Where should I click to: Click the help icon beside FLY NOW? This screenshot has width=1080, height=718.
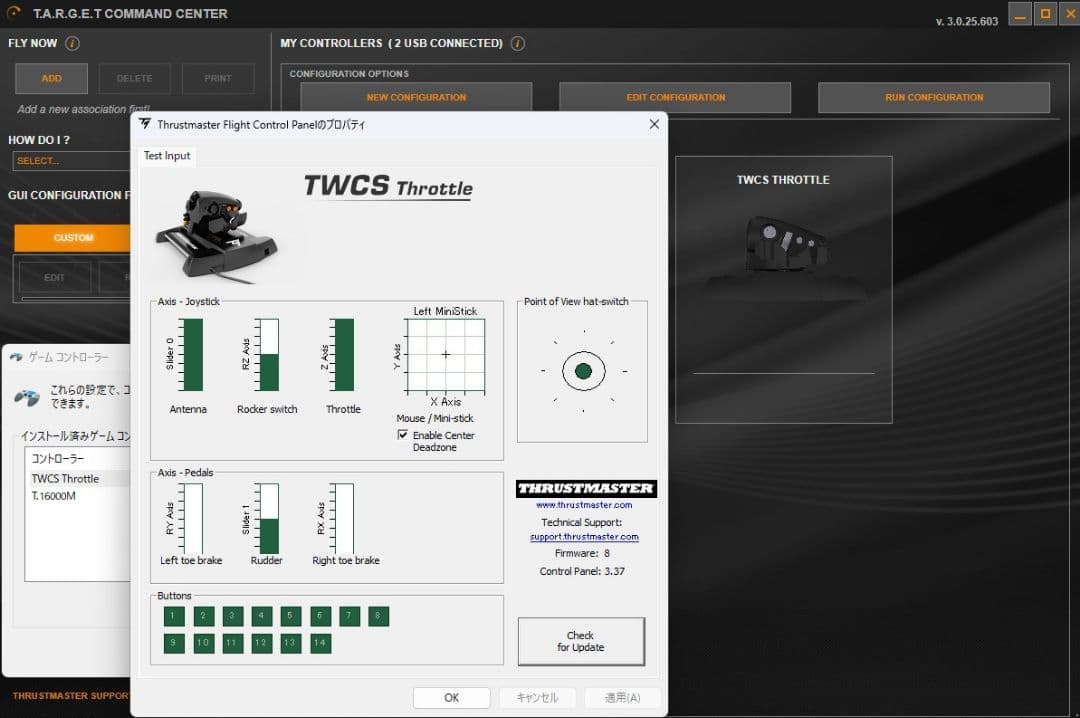pyautogui.click(x=72, y=44)
